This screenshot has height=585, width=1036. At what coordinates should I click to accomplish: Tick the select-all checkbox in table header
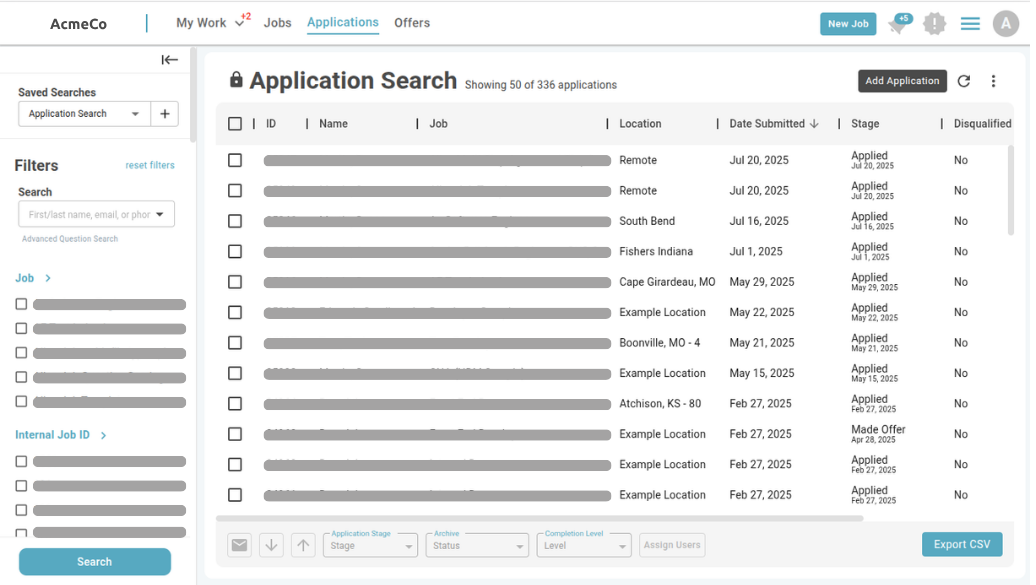235,124
